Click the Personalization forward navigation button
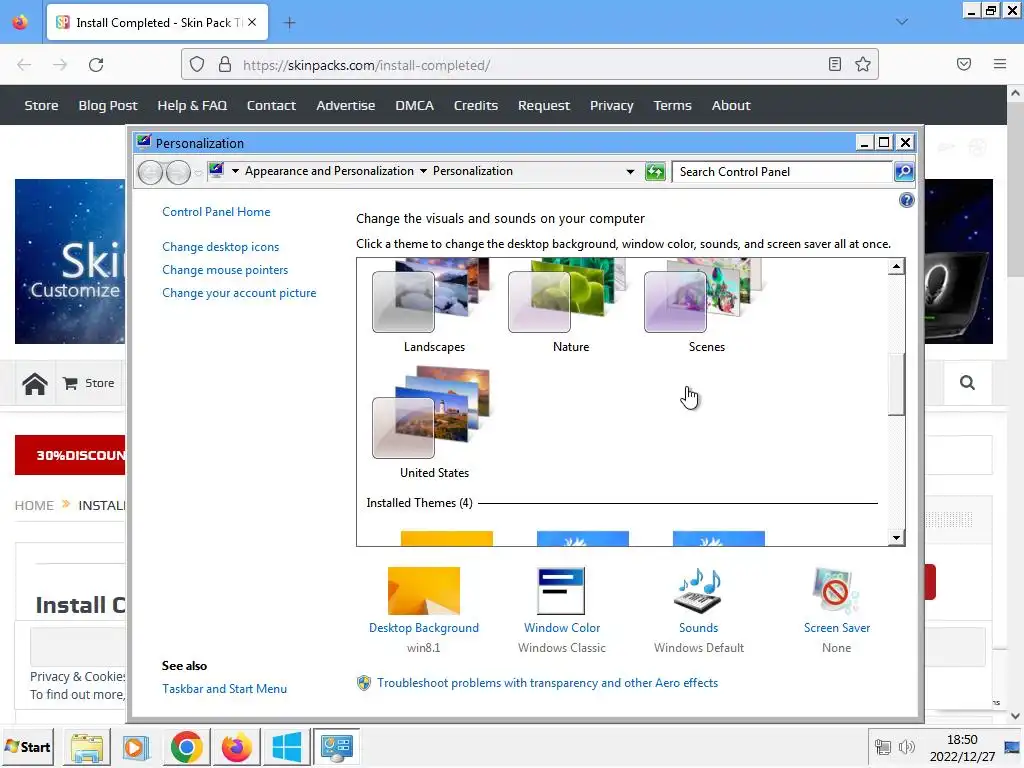 point(178,172)
